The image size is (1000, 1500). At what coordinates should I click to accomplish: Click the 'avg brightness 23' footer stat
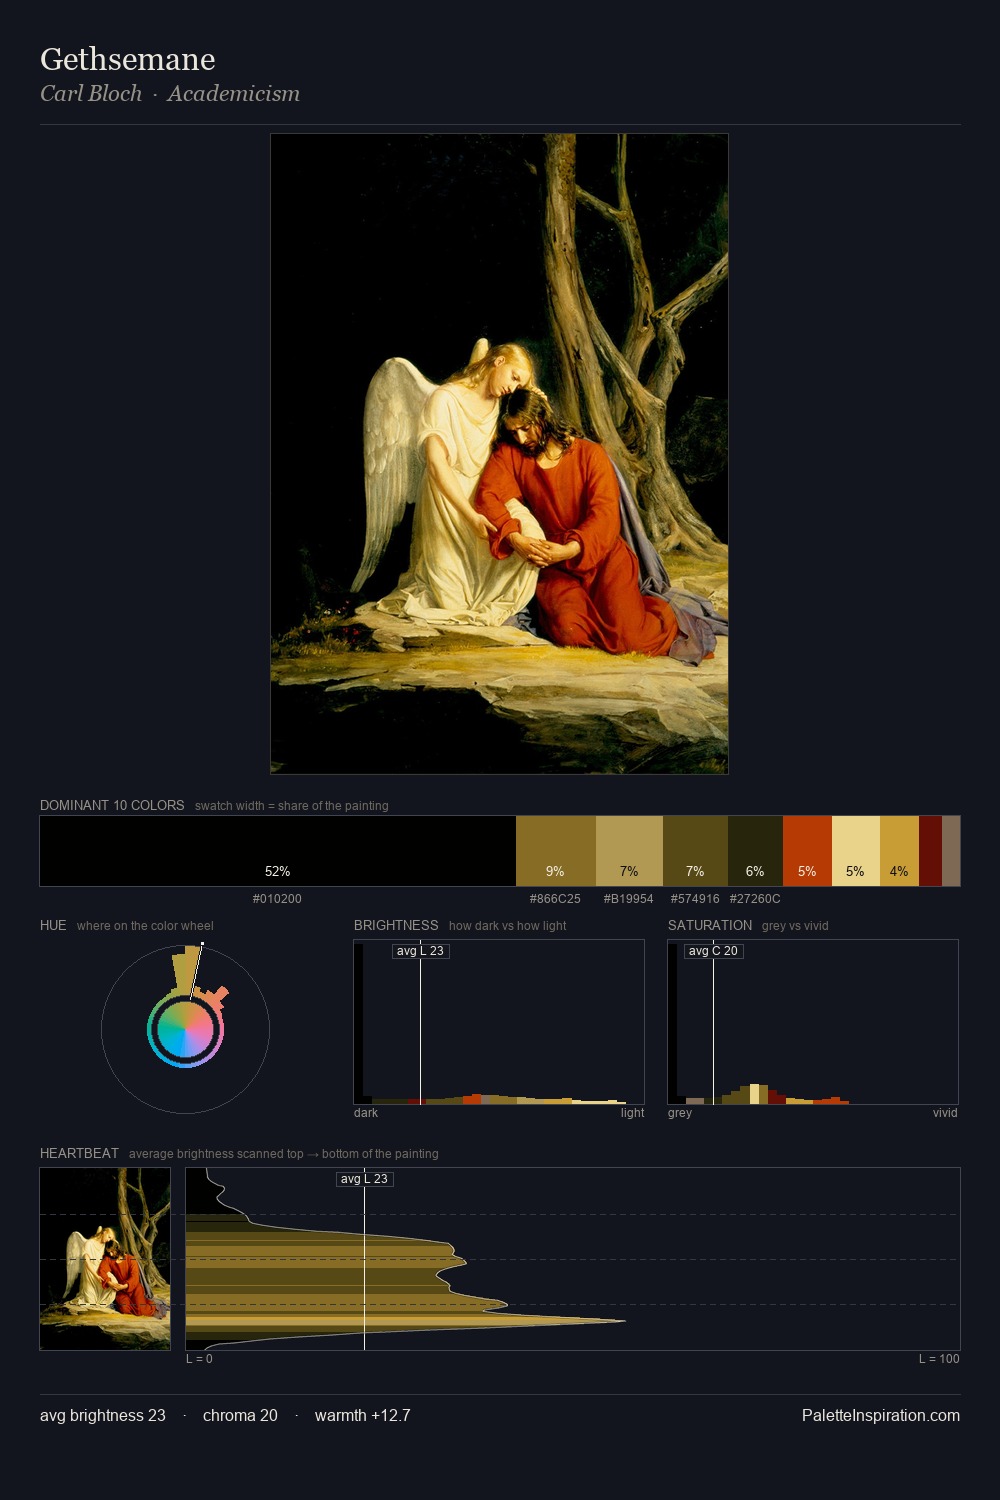(103, 1415)
